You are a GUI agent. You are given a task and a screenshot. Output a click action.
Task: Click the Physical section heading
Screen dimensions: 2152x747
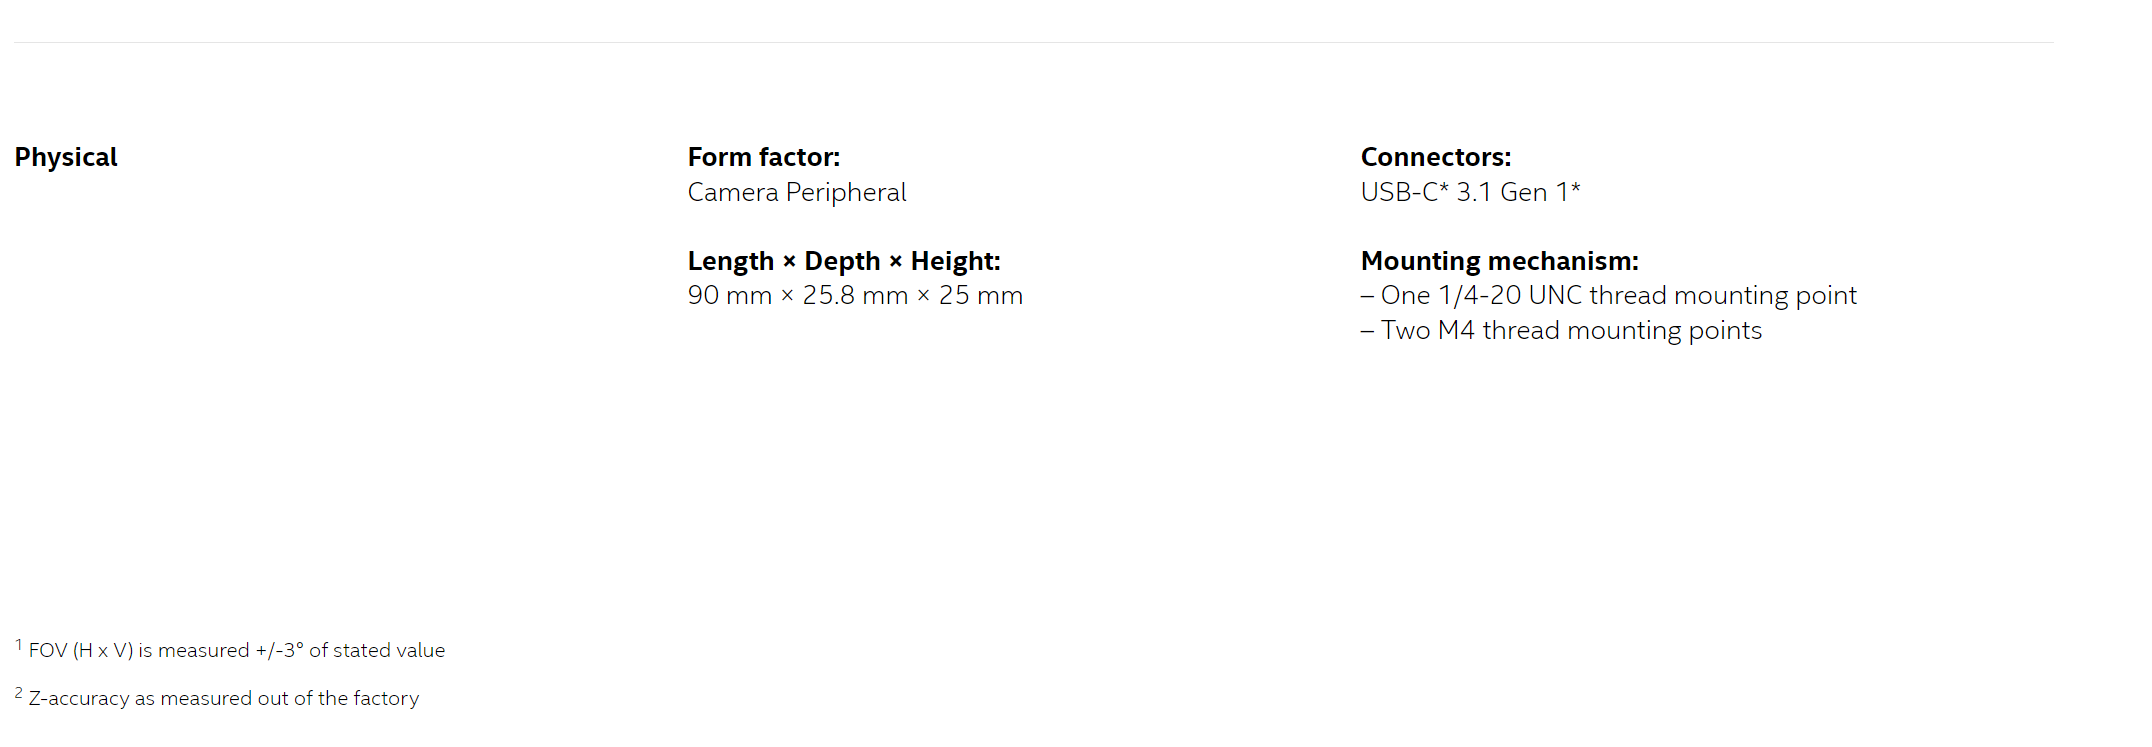[x=66, y=158]
